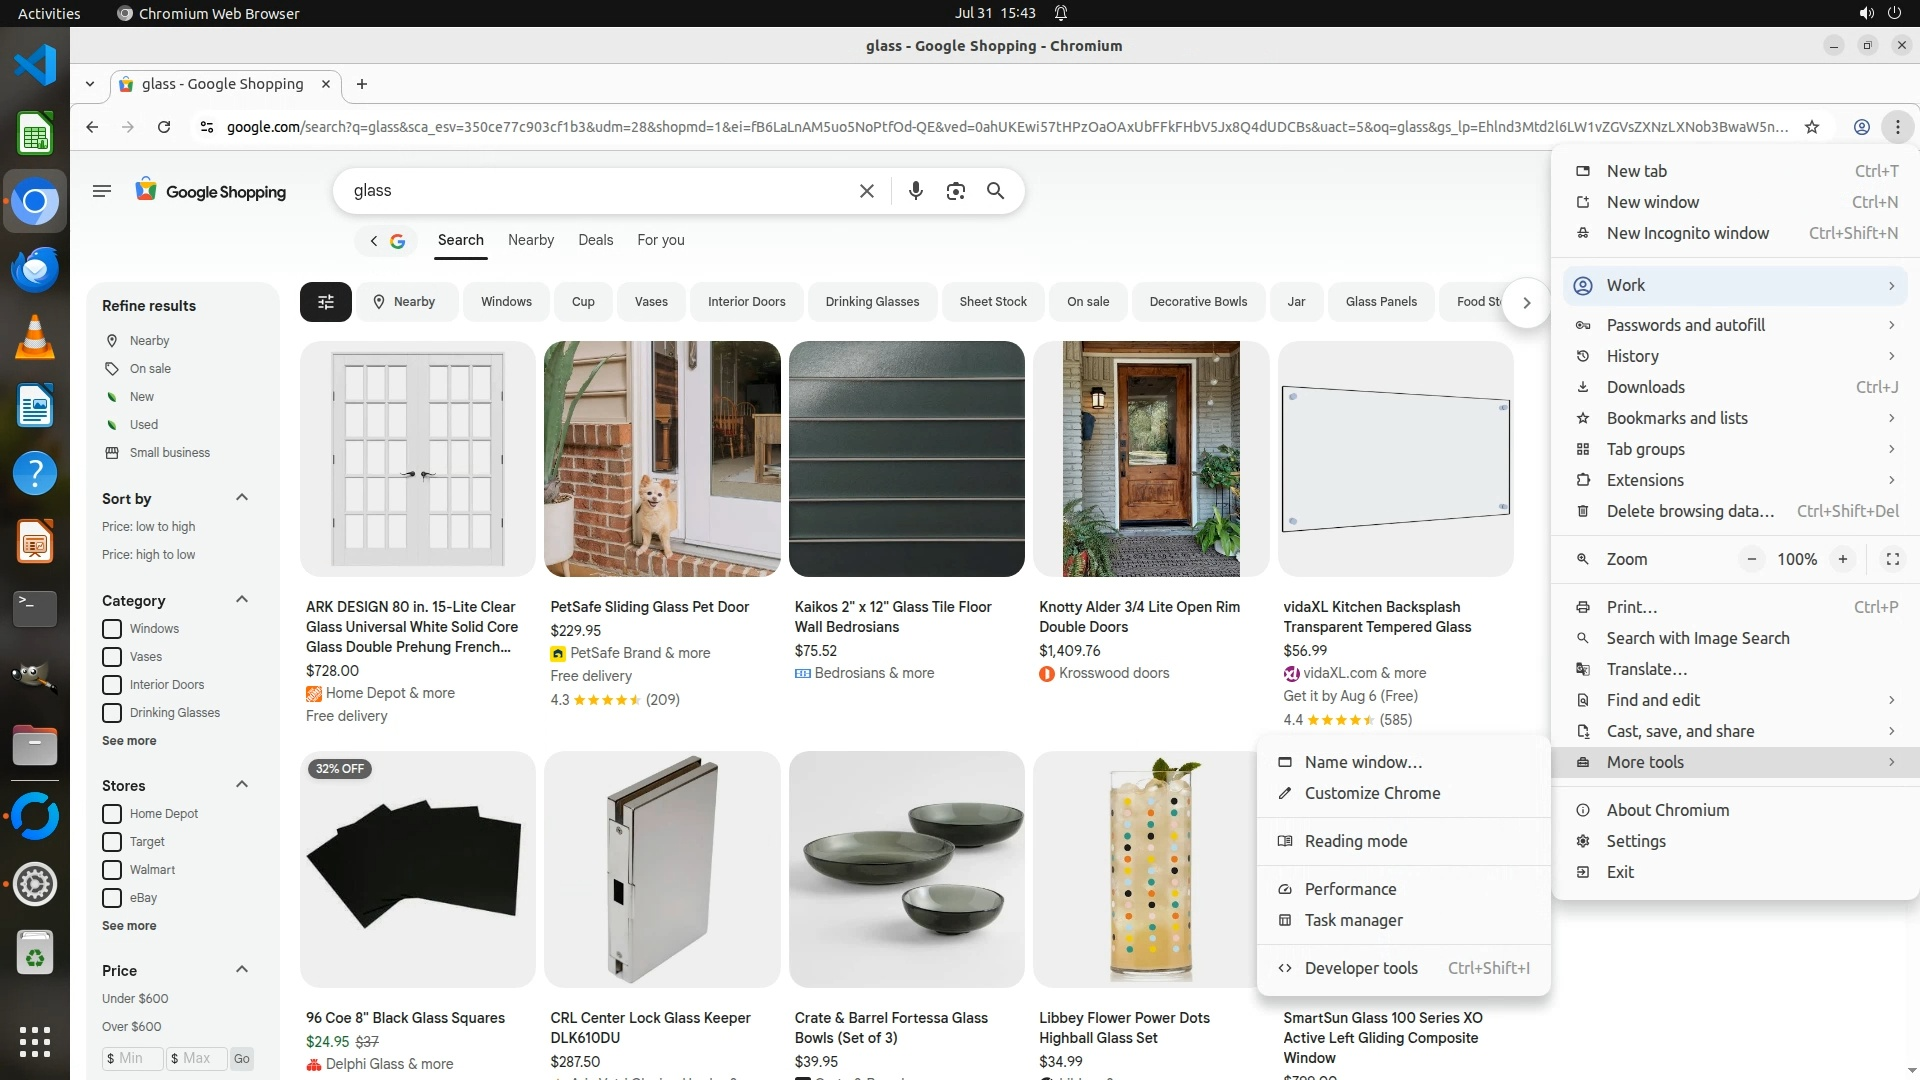Click the search by image camera icon

(x=955, y=191)
